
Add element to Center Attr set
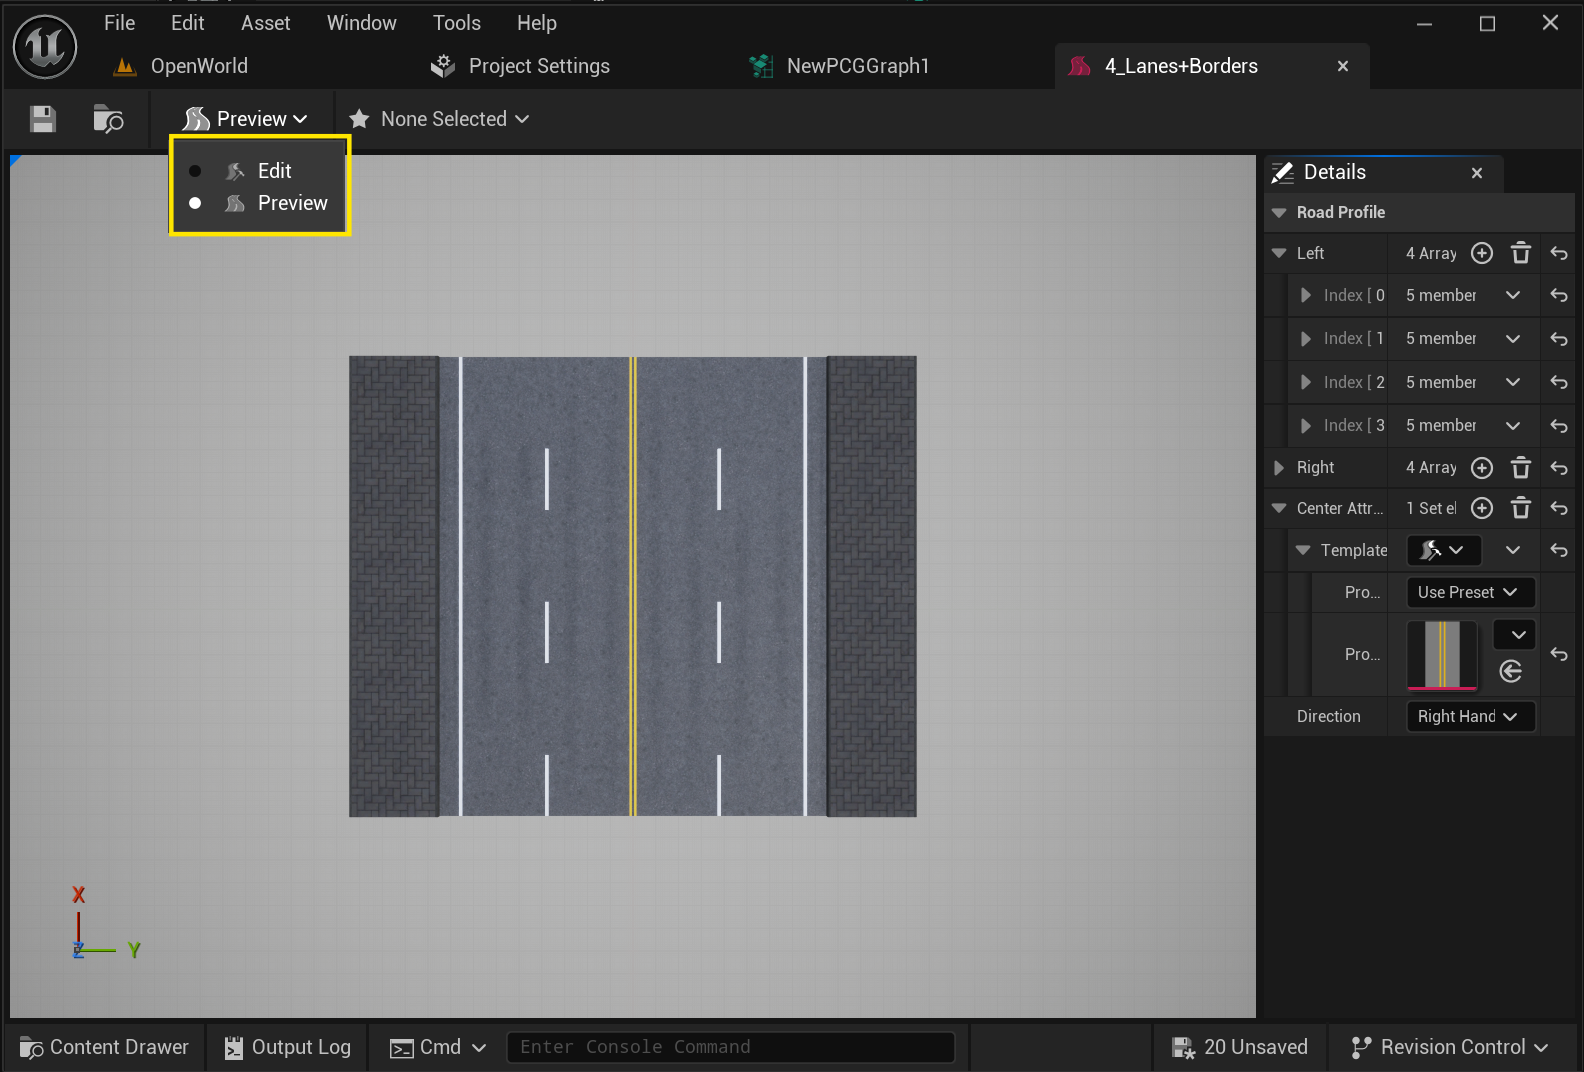1482,508
